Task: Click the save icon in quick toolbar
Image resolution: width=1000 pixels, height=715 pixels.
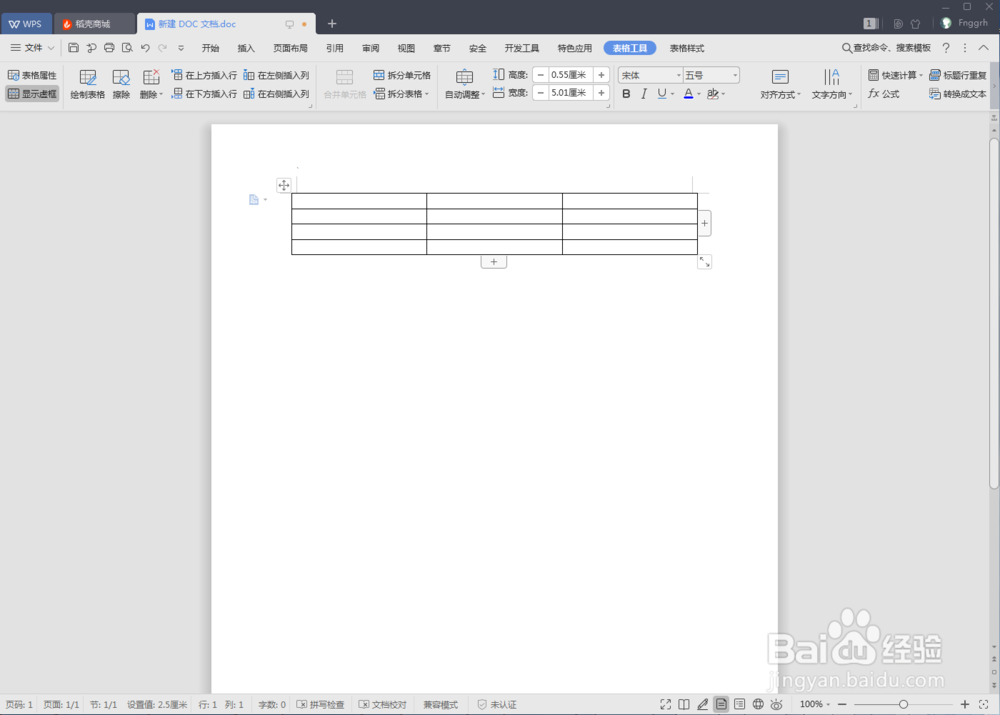Action: (x=73, y=48)
